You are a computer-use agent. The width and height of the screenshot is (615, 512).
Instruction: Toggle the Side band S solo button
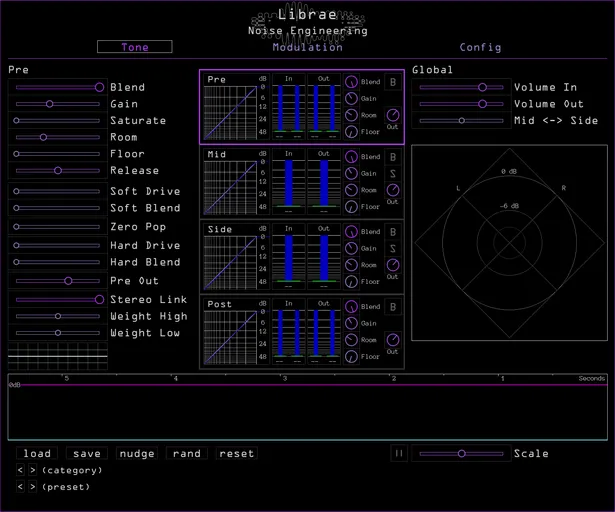click(393, 248)
